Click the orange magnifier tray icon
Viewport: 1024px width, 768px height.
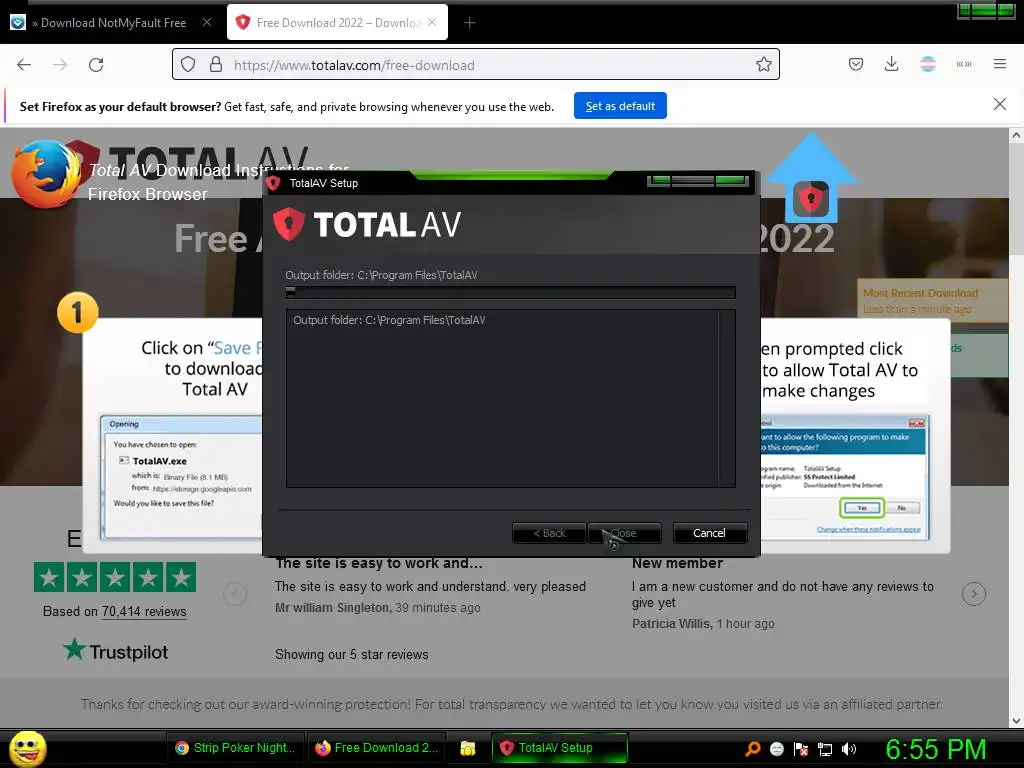click(x=752, y=749)
